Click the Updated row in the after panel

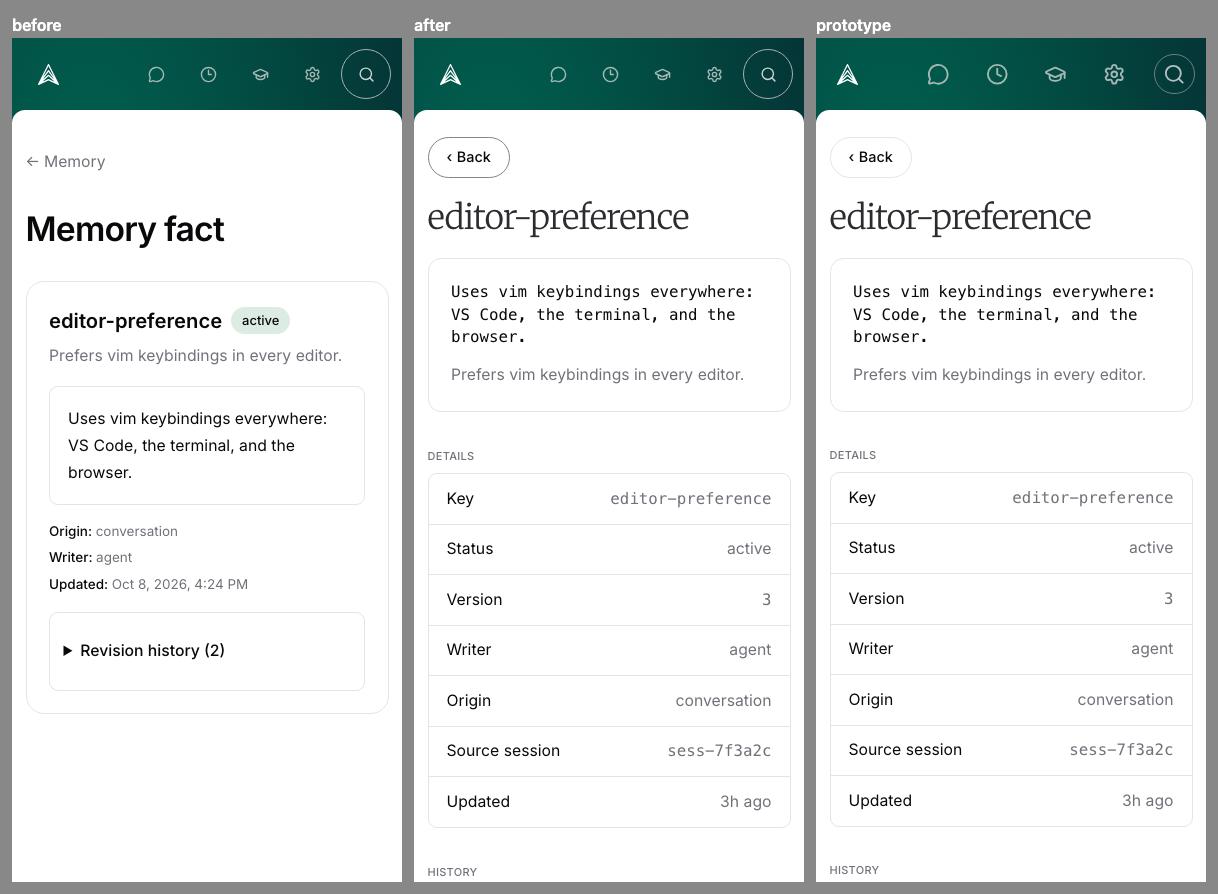(609, 802)
